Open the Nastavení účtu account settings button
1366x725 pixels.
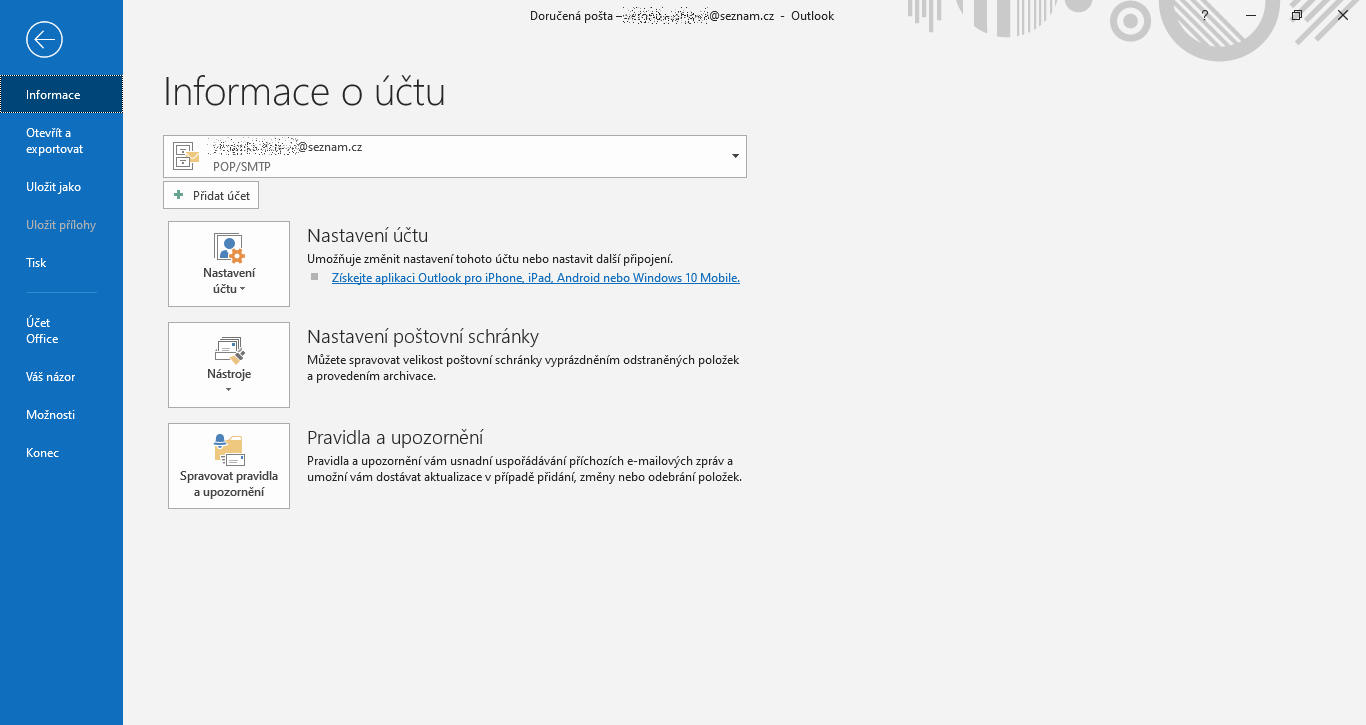(229, 264)
